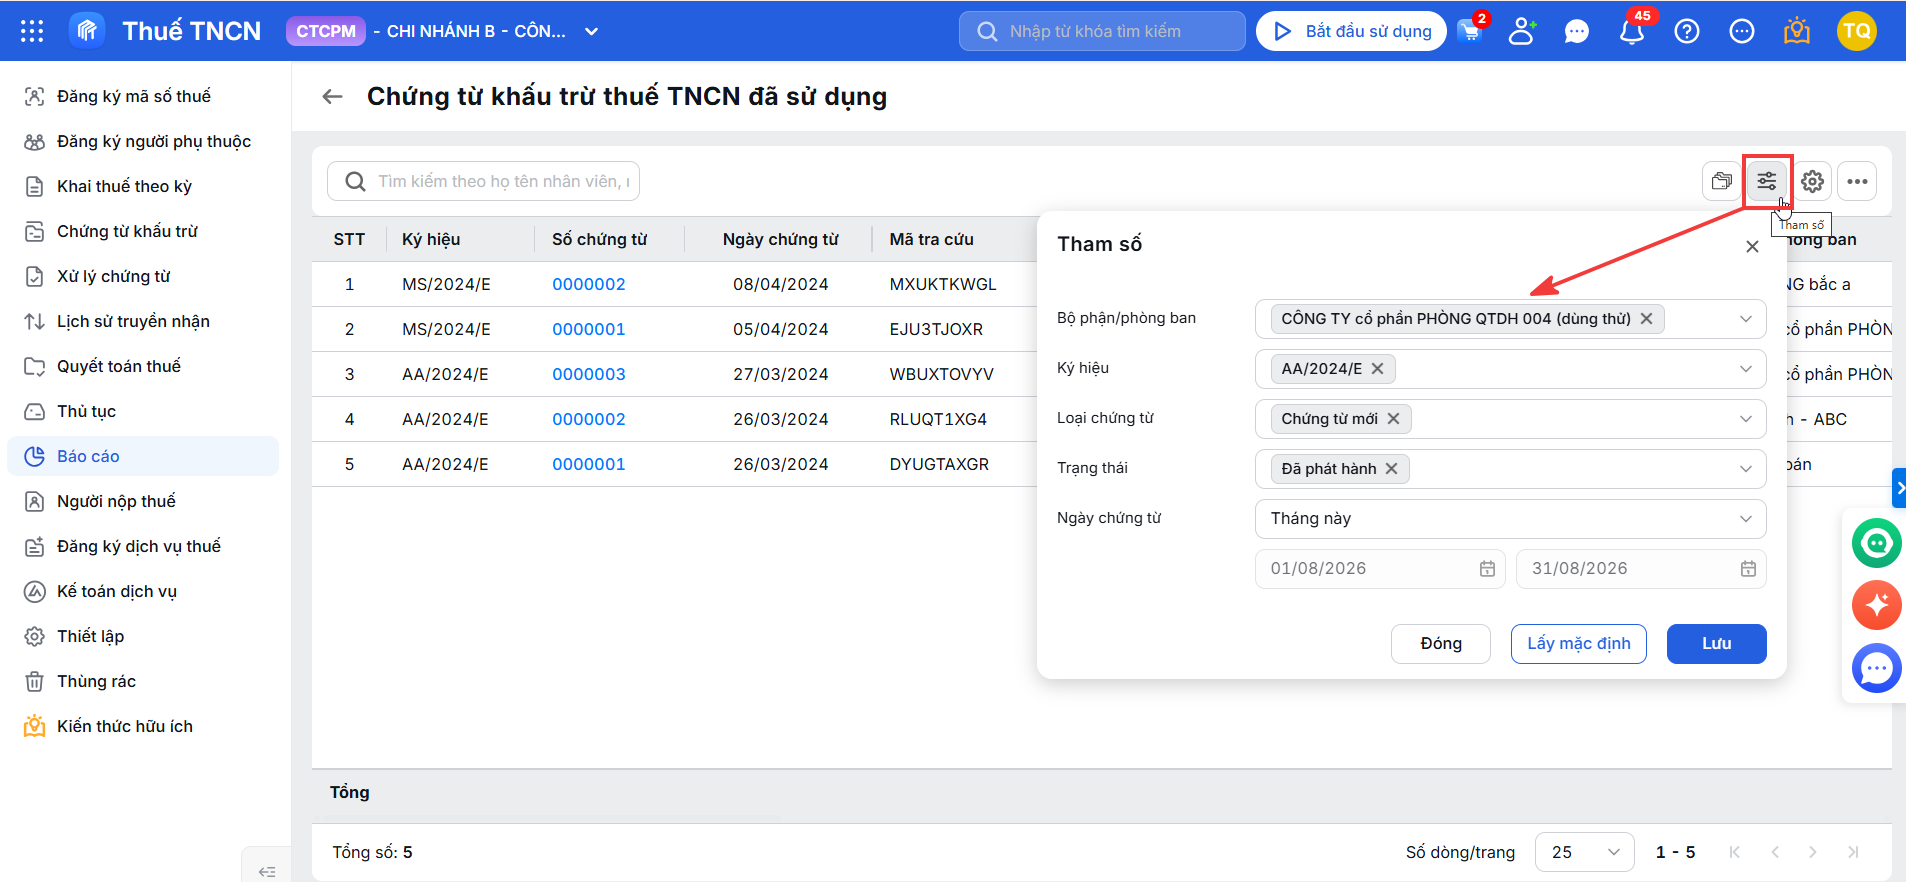Viewport: 1906px width, 882px height.
Task: Click the toolbar copy windows icon
Action: (x=1722, y=181)
